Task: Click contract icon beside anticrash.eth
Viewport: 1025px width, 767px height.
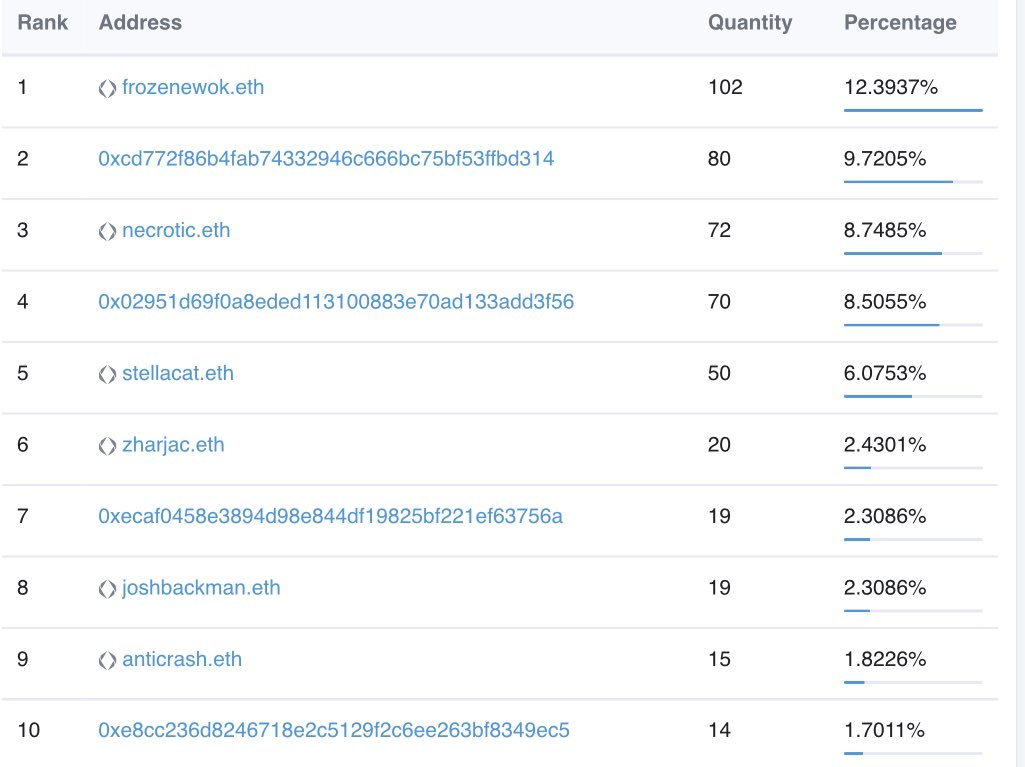Action: point(107,660)
